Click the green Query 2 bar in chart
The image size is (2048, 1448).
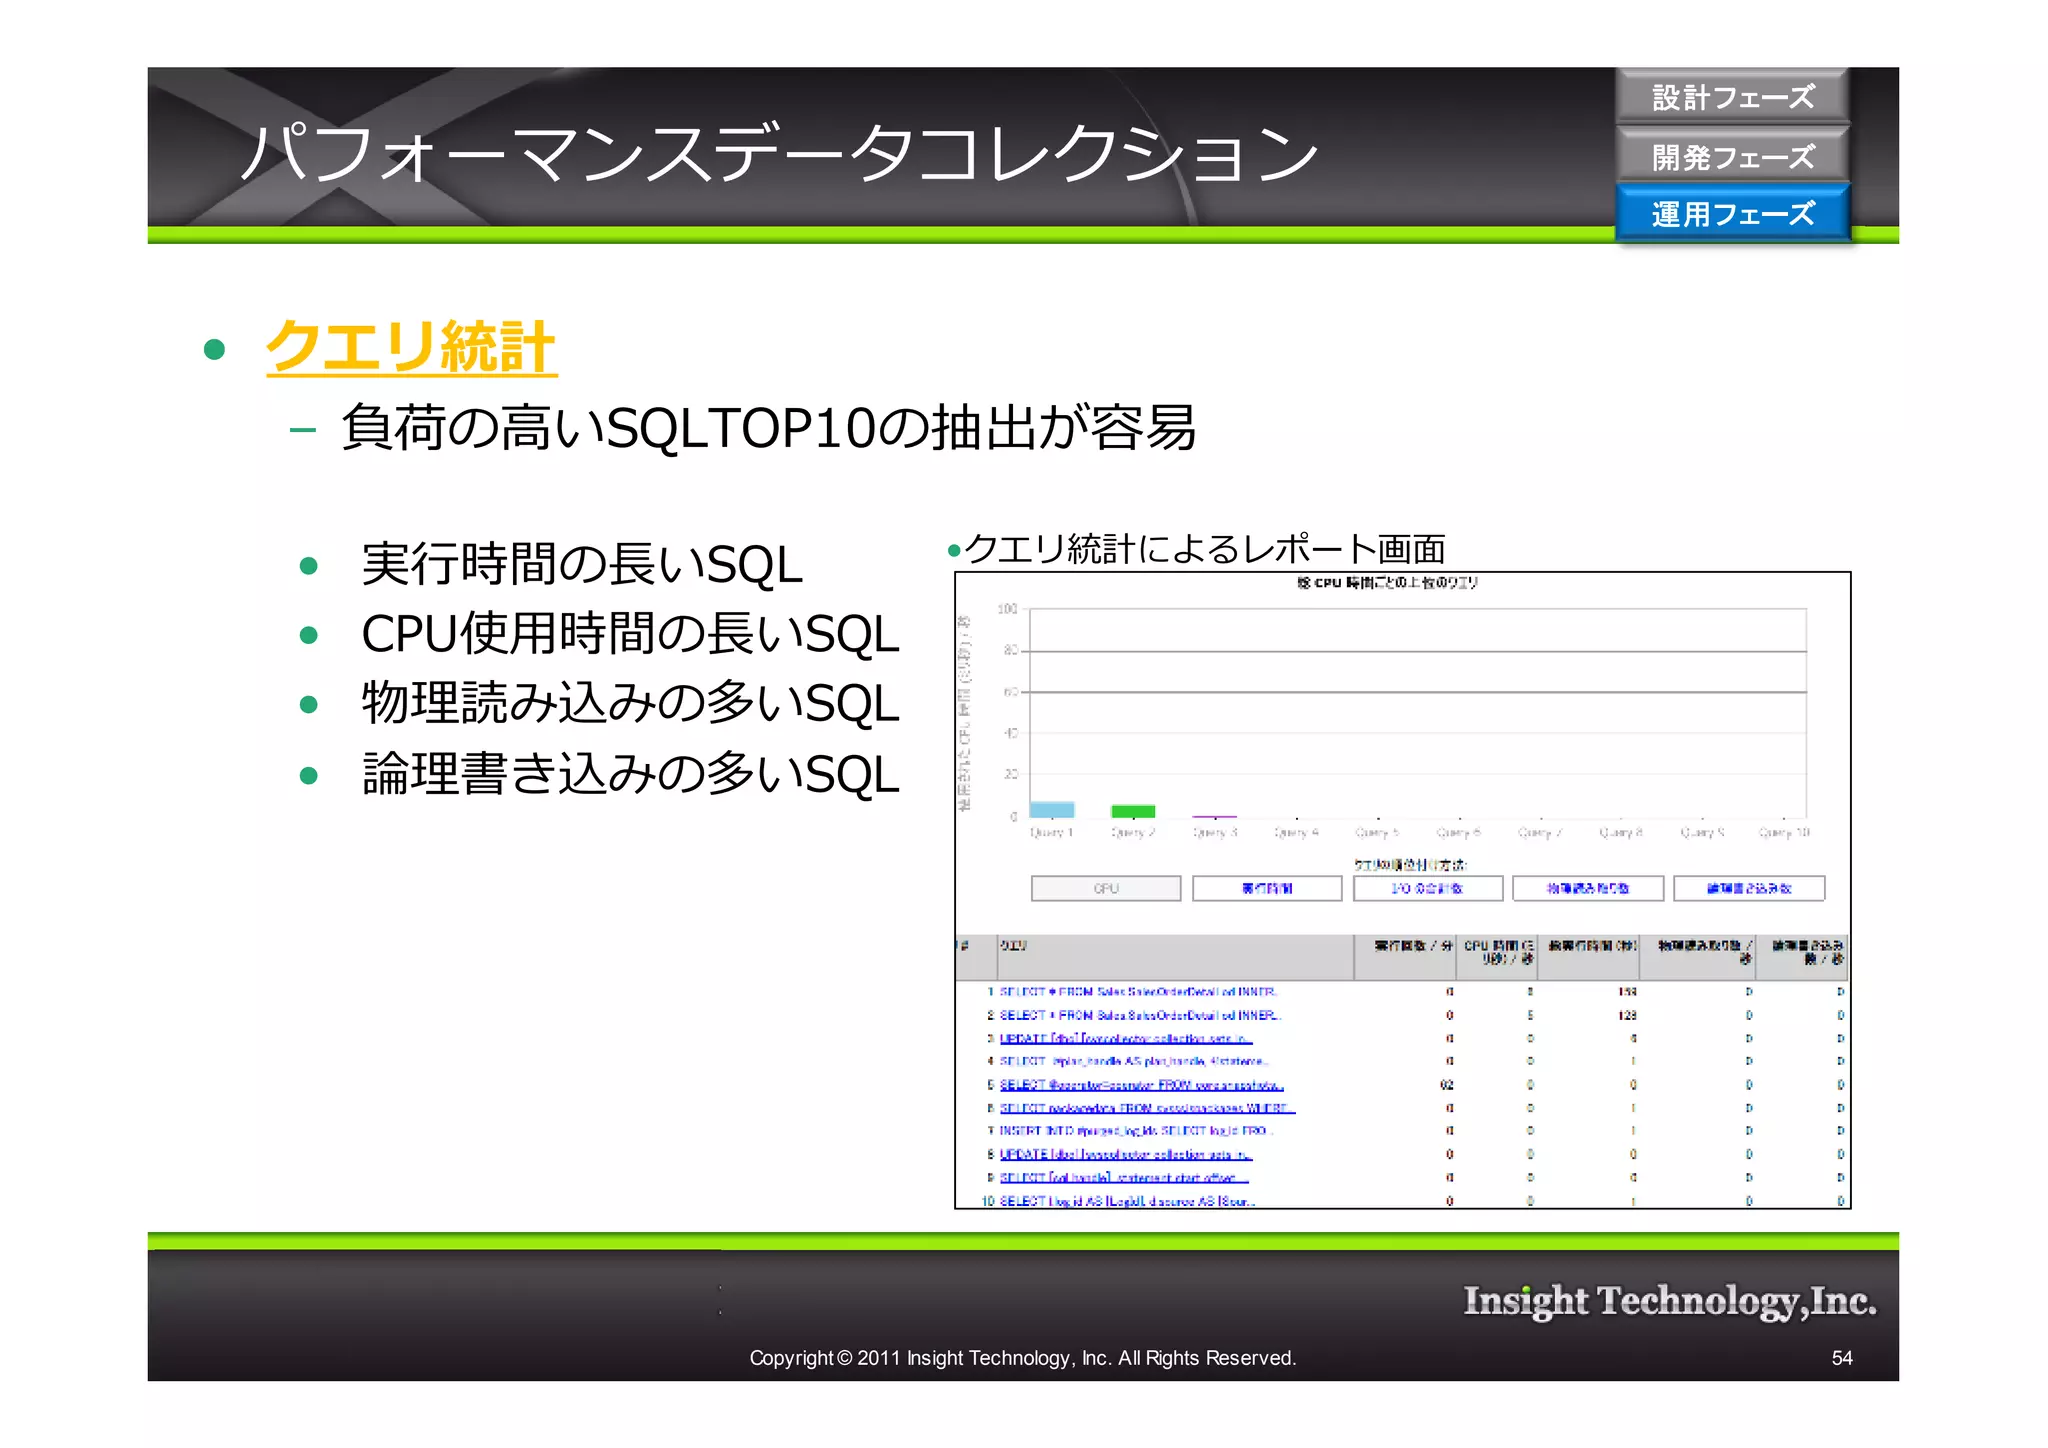coord(1133,811)
